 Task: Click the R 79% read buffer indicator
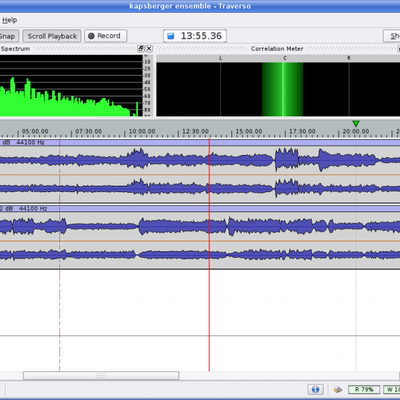364,389
